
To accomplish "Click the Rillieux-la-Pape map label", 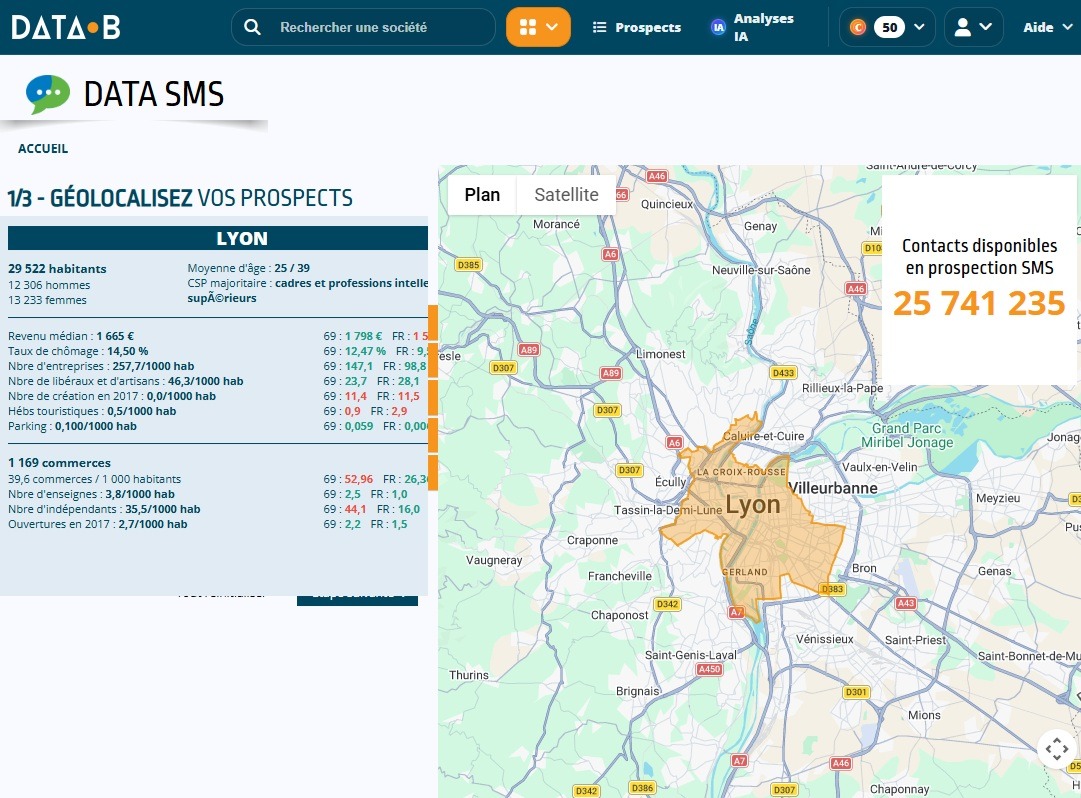I will (842, 388).
